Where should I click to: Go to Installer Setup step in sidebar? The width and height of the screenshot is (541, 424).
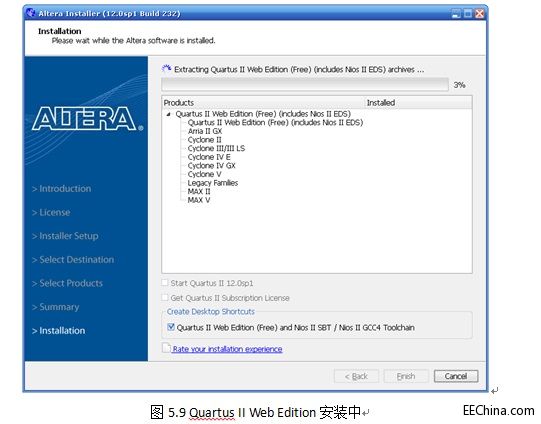tap(65, 236)
